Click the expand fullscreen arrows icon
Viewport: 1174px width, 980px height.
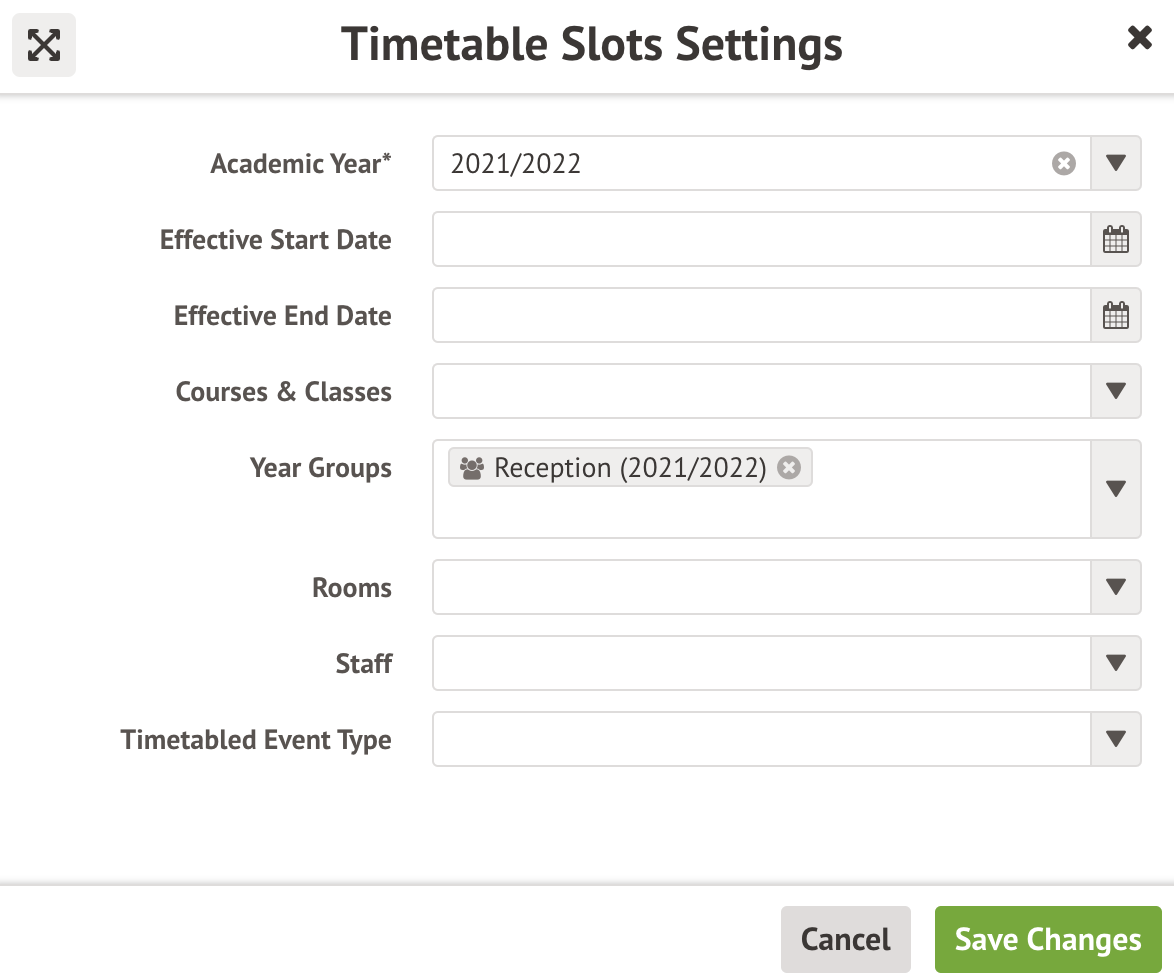point(44,45)
